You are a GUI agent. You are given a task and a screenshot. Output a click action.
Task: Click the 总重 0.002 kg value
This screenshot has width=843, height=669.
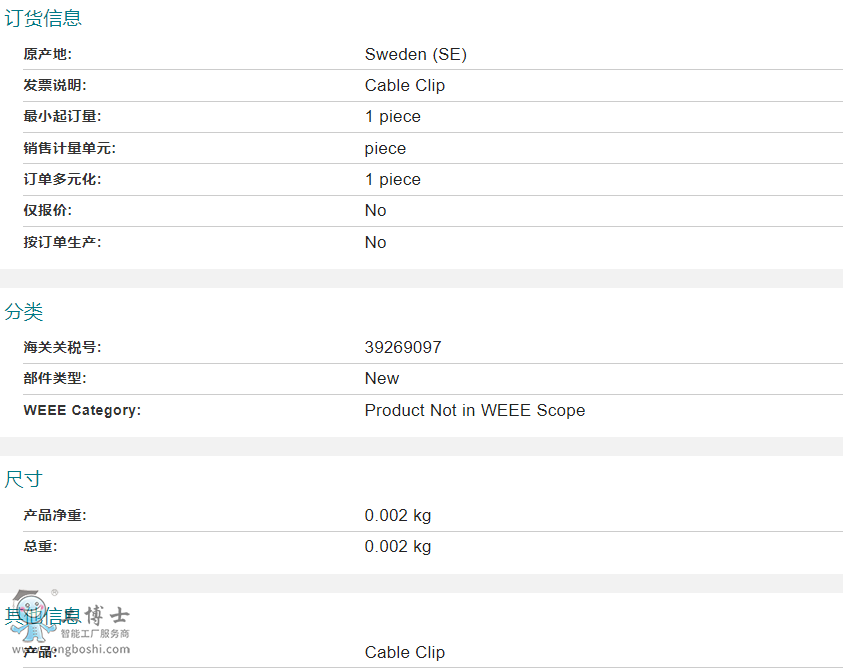click(x=398, y=546)
